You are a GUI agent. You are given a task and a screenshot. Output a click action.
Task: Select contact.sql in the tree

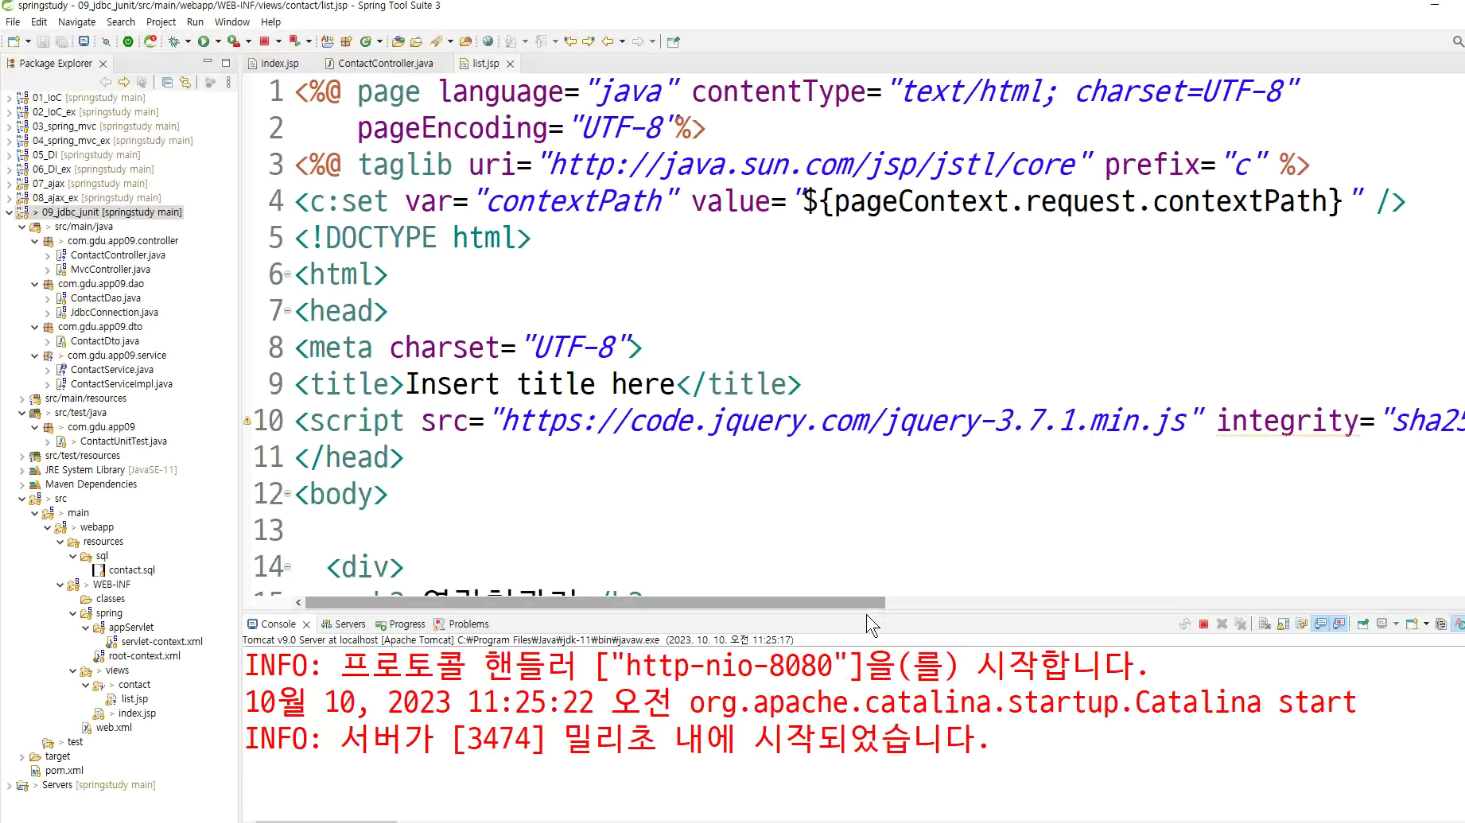(132, 570)
